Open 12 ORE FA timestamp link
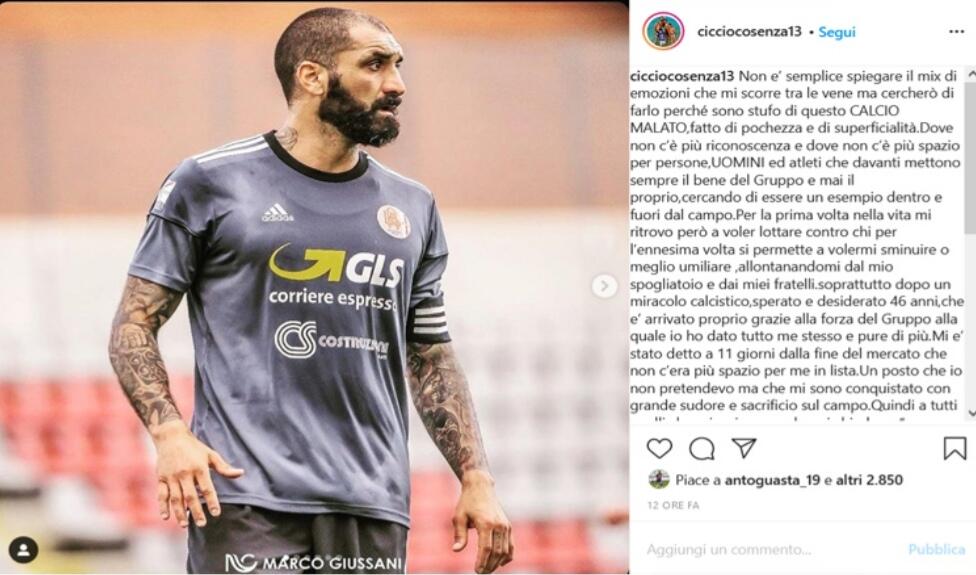This screenshot has width=976, height=575. tap(673, 505)
